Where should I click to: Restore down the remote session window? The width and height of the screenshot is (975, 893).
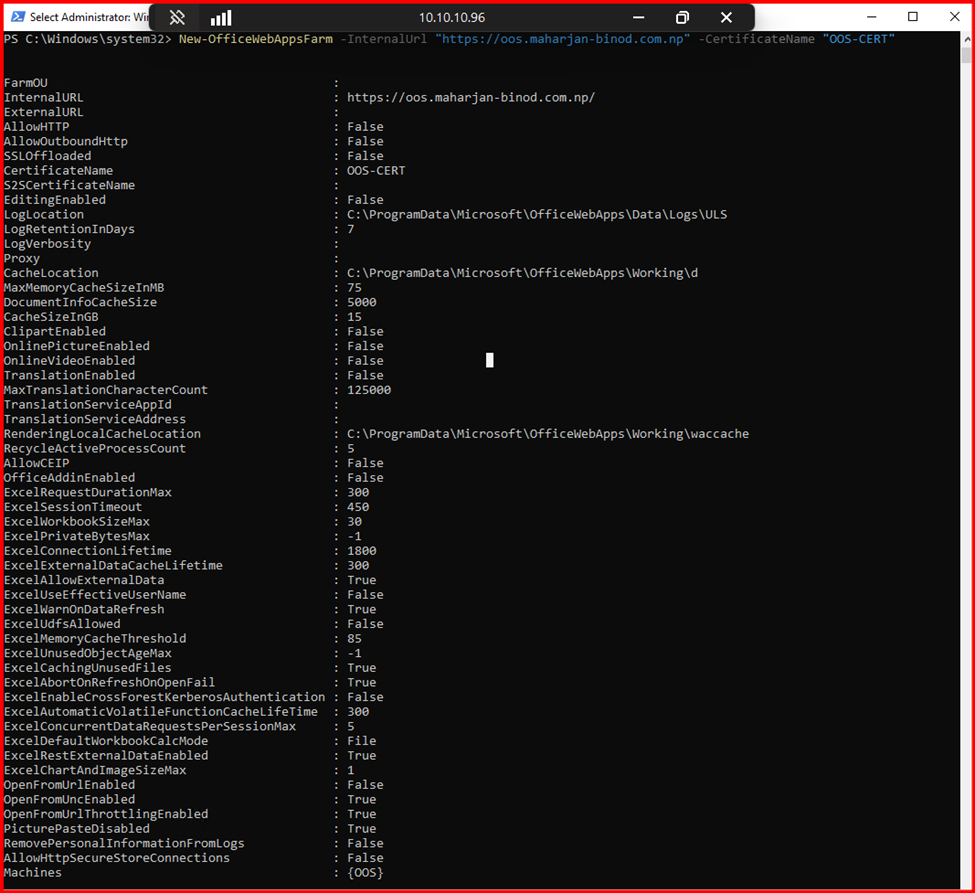tap(682, 18)
